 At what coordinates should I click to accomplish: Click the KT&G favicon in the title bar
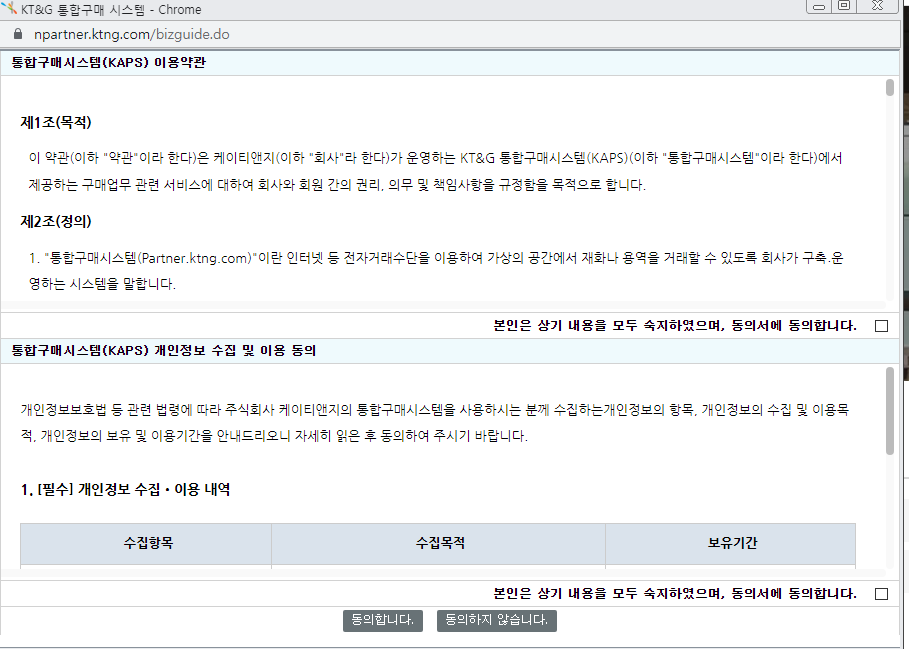point(9,9)
